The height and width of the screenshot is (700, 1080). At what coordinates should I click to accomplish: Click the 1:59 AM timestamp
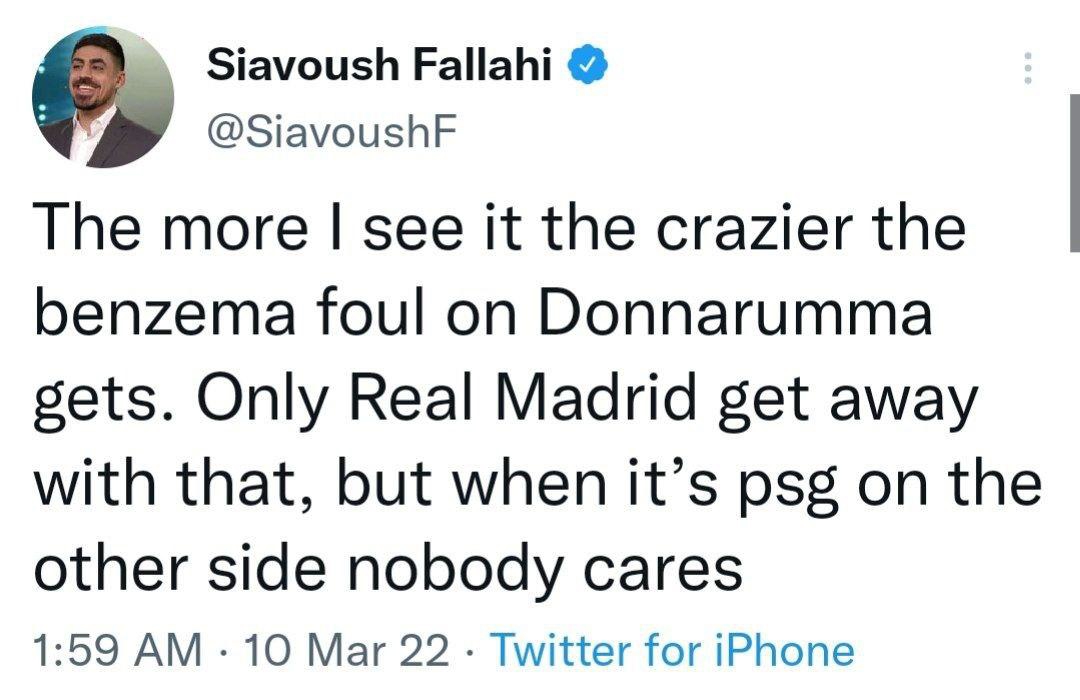tap(116, 651)
